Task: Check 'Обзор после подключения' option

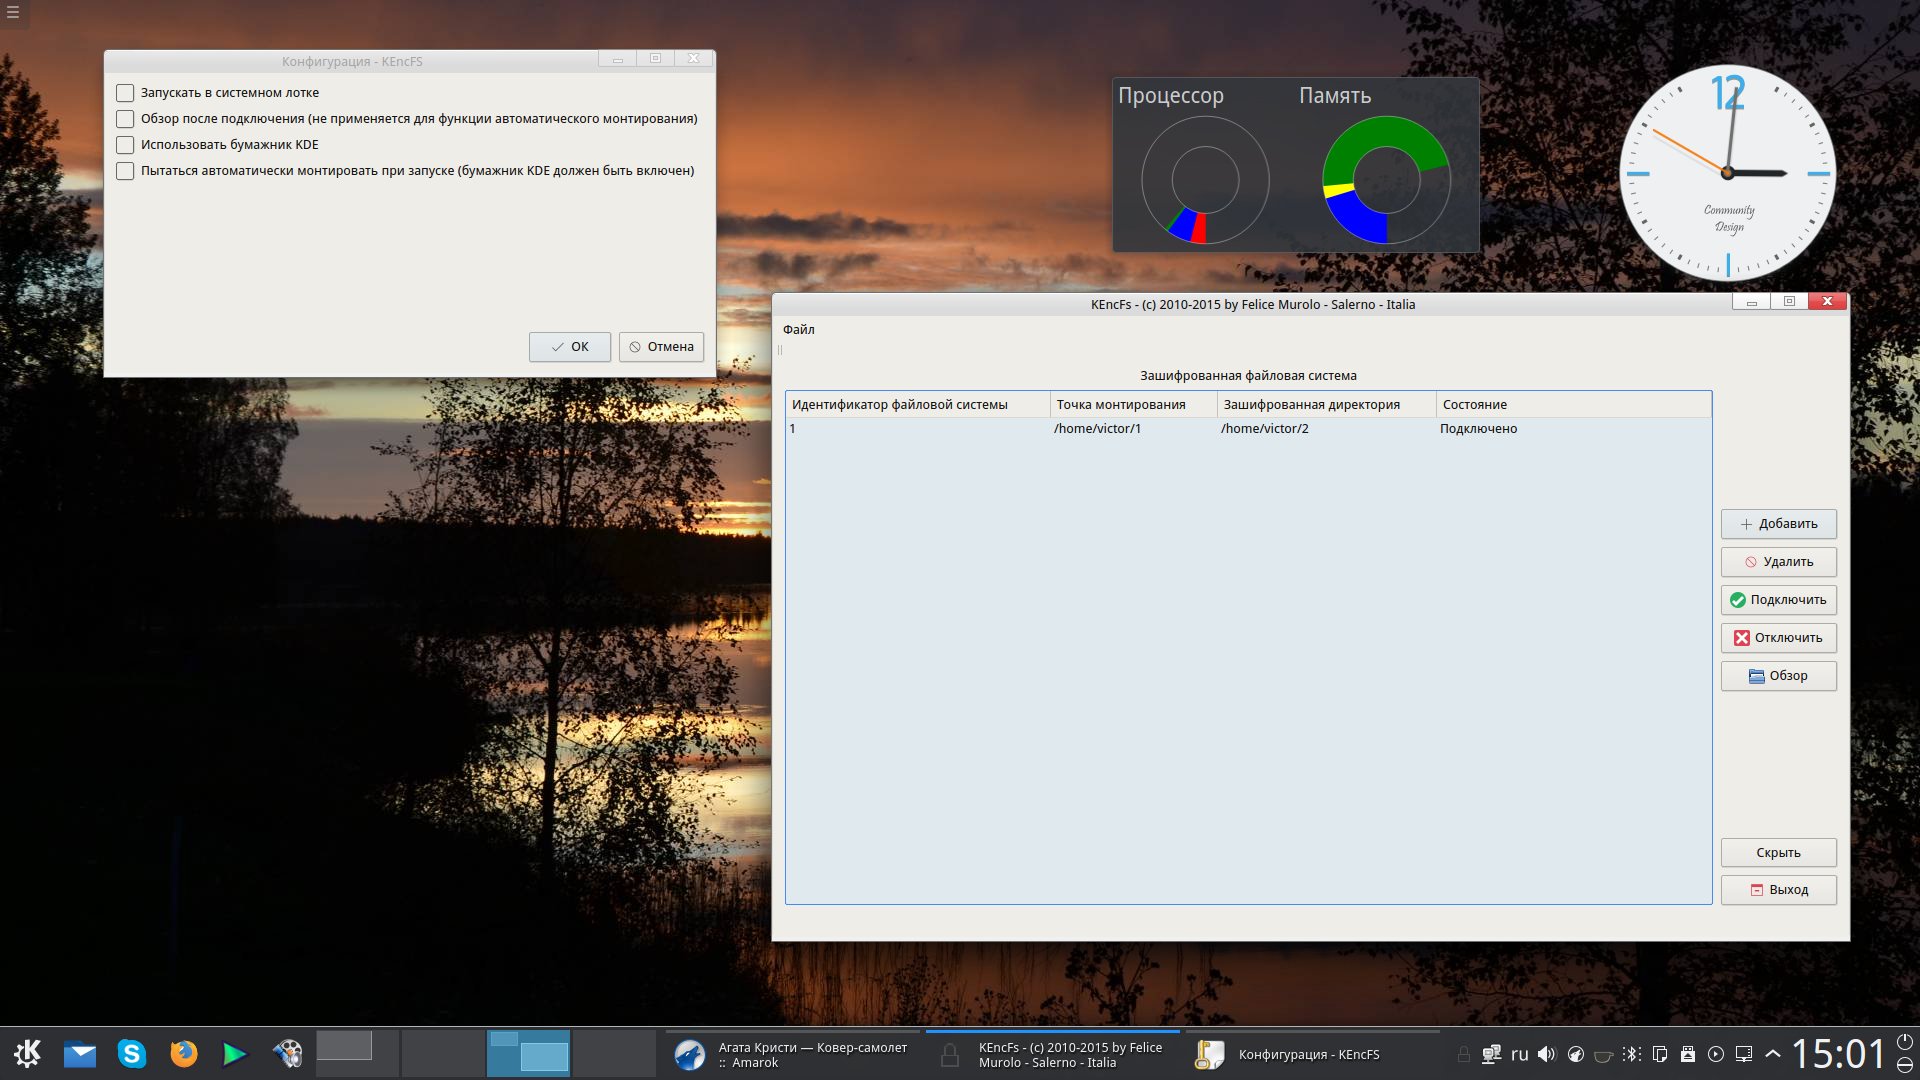Action: [125, 119]
